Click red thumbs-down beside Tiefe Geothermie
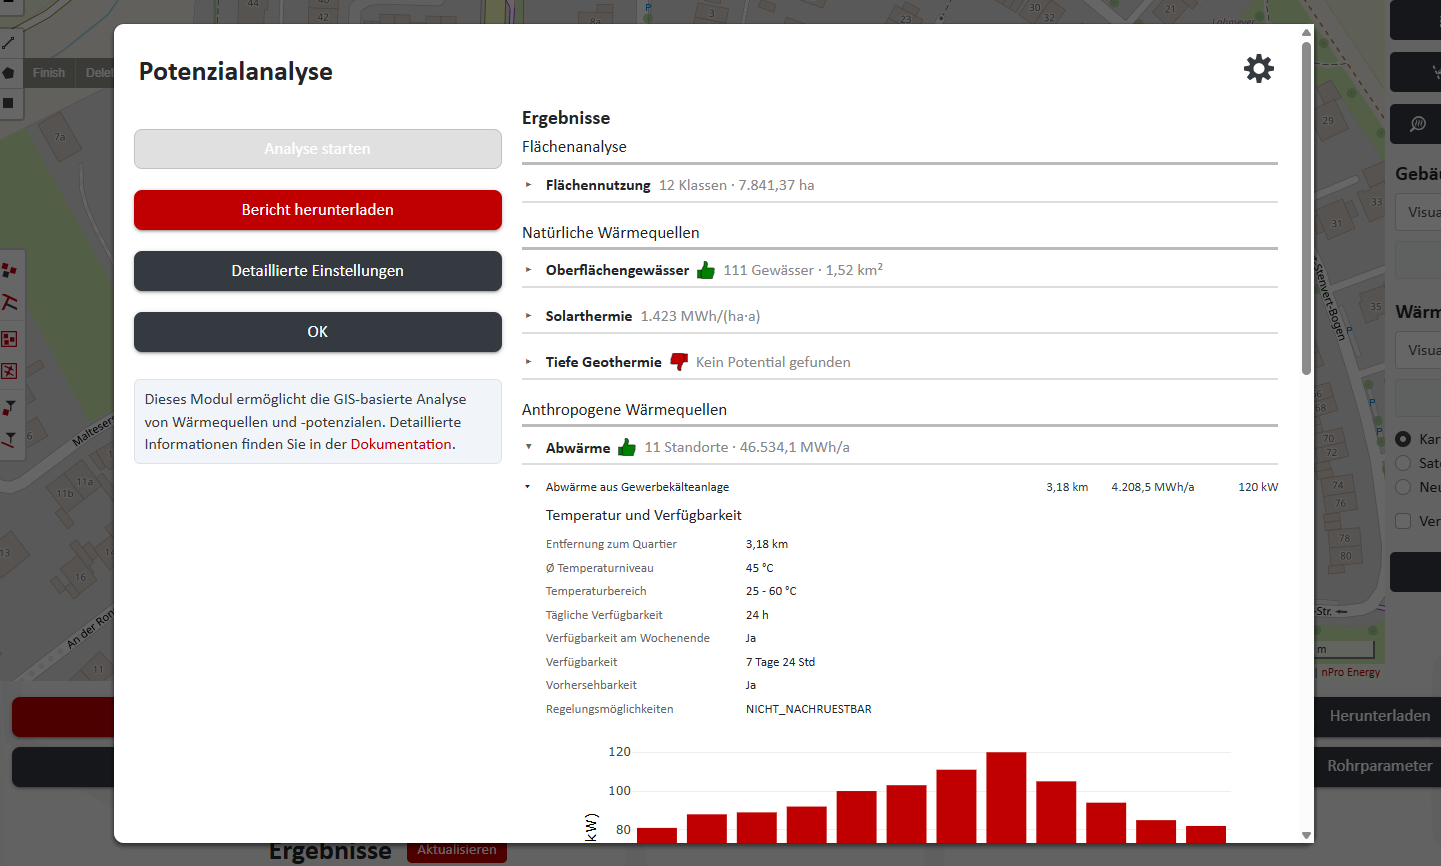The image size is (1441, 866). 679,362
